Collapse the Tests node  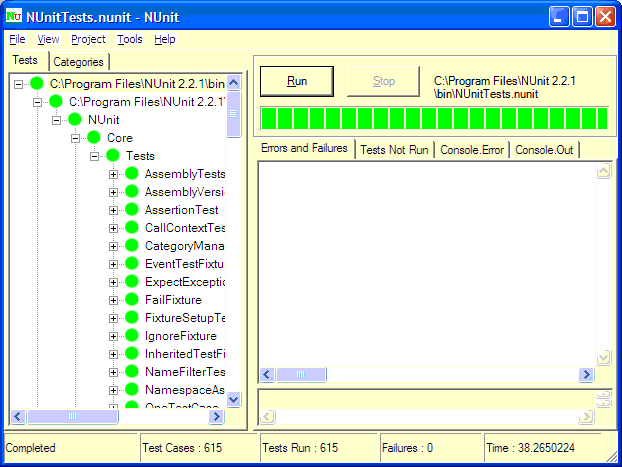pyautogui.click(x=94, y=156)
